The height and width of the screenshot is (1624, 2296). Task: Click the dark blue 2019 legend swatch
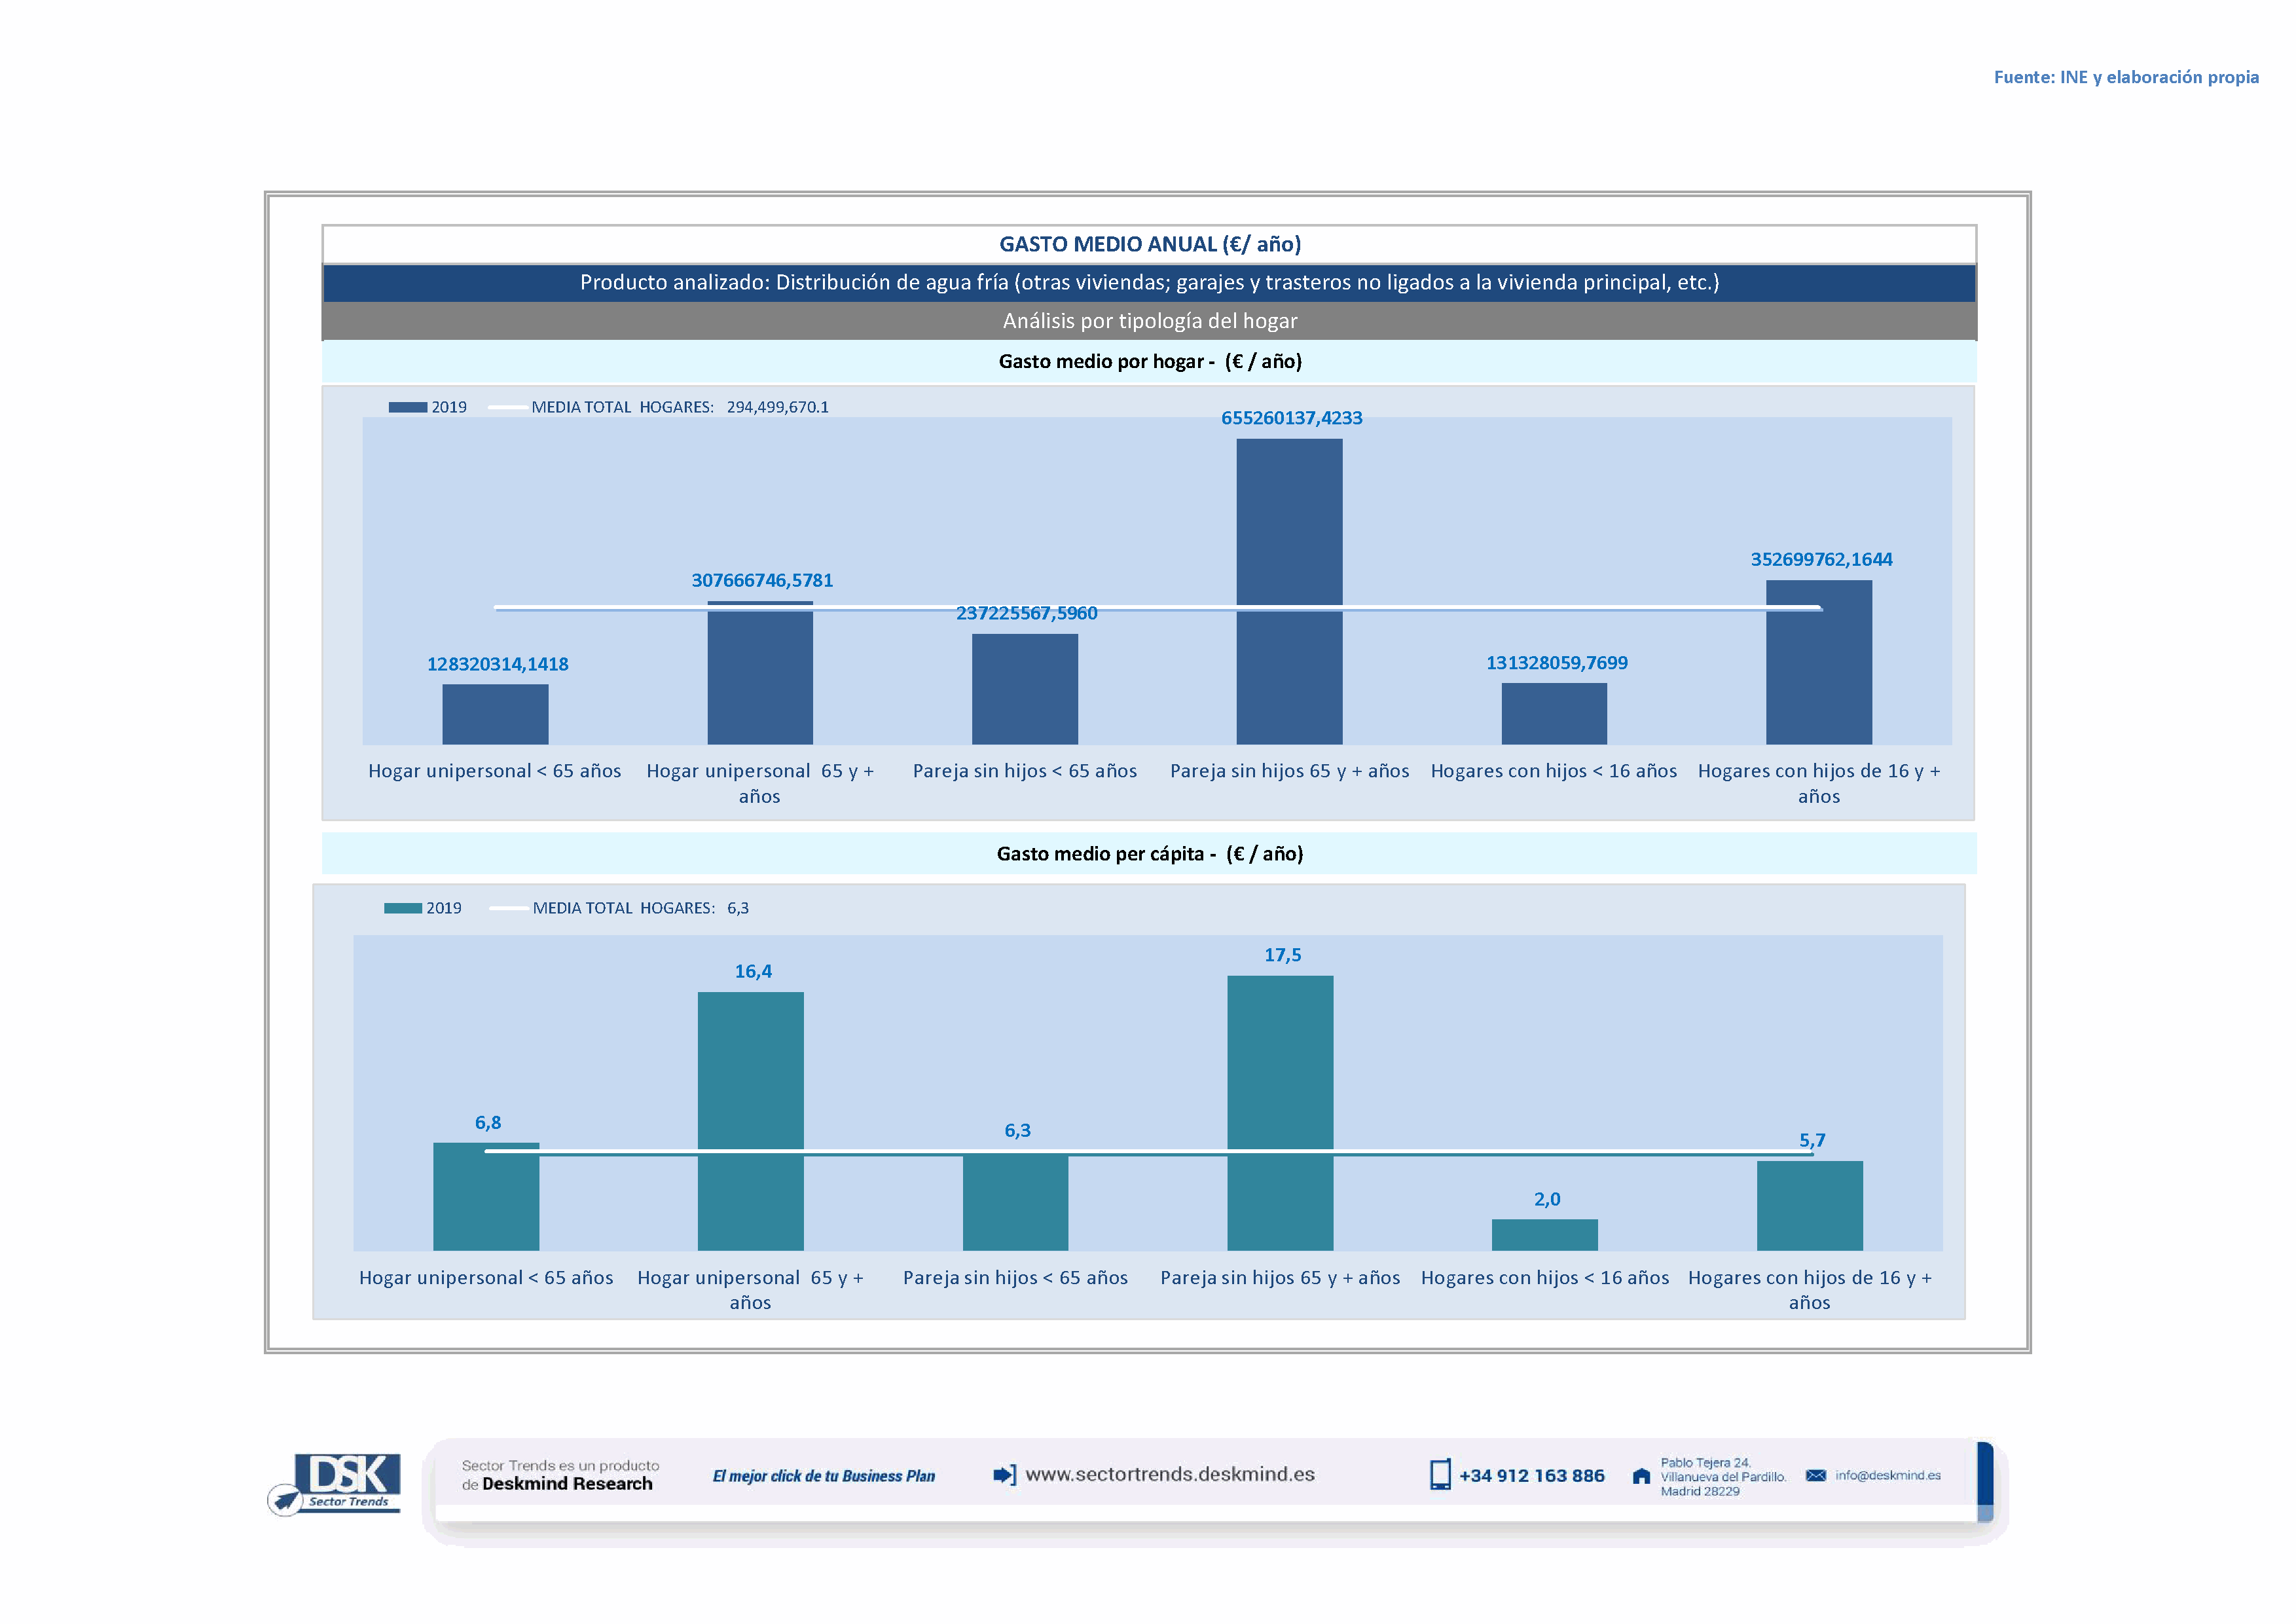pos(407,407)
